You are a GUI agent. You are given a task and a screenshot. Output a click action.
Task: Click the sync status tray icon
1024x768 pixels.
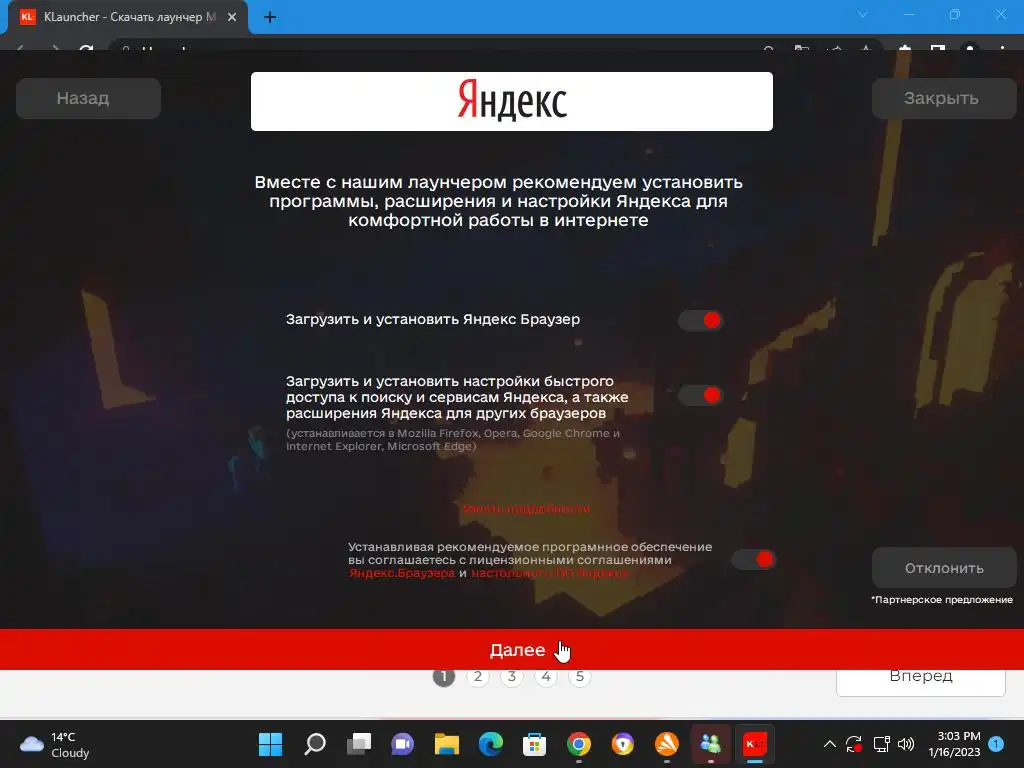pyautogui.click(x=854, y=744)
